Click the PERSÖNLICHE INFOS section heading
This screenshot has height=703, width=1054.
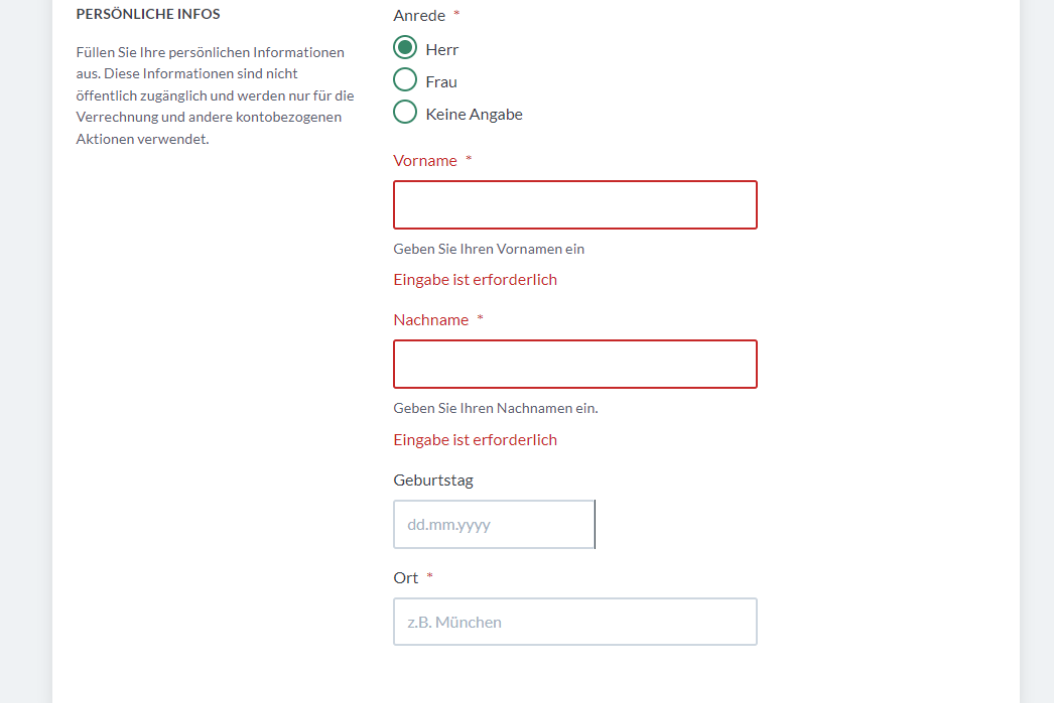coord(148,14)
